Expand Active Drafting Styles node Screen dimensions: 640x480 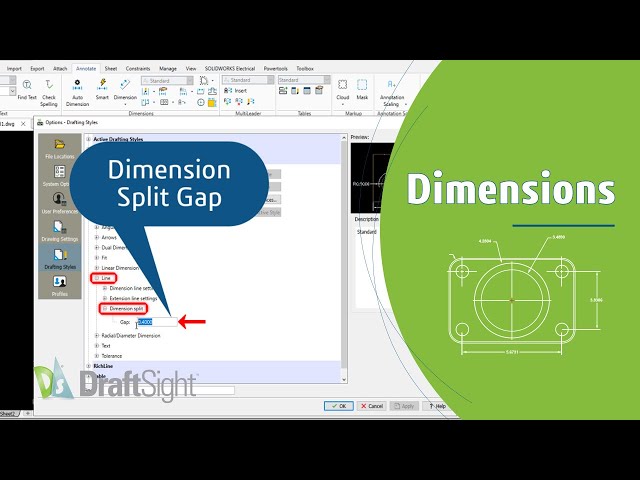click(89, 139)
